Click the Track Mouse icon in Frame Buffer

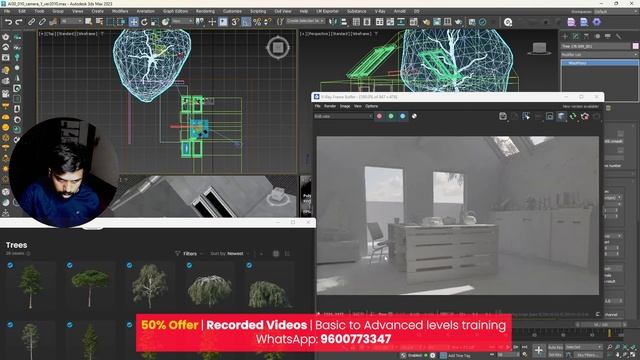(526, 116)
